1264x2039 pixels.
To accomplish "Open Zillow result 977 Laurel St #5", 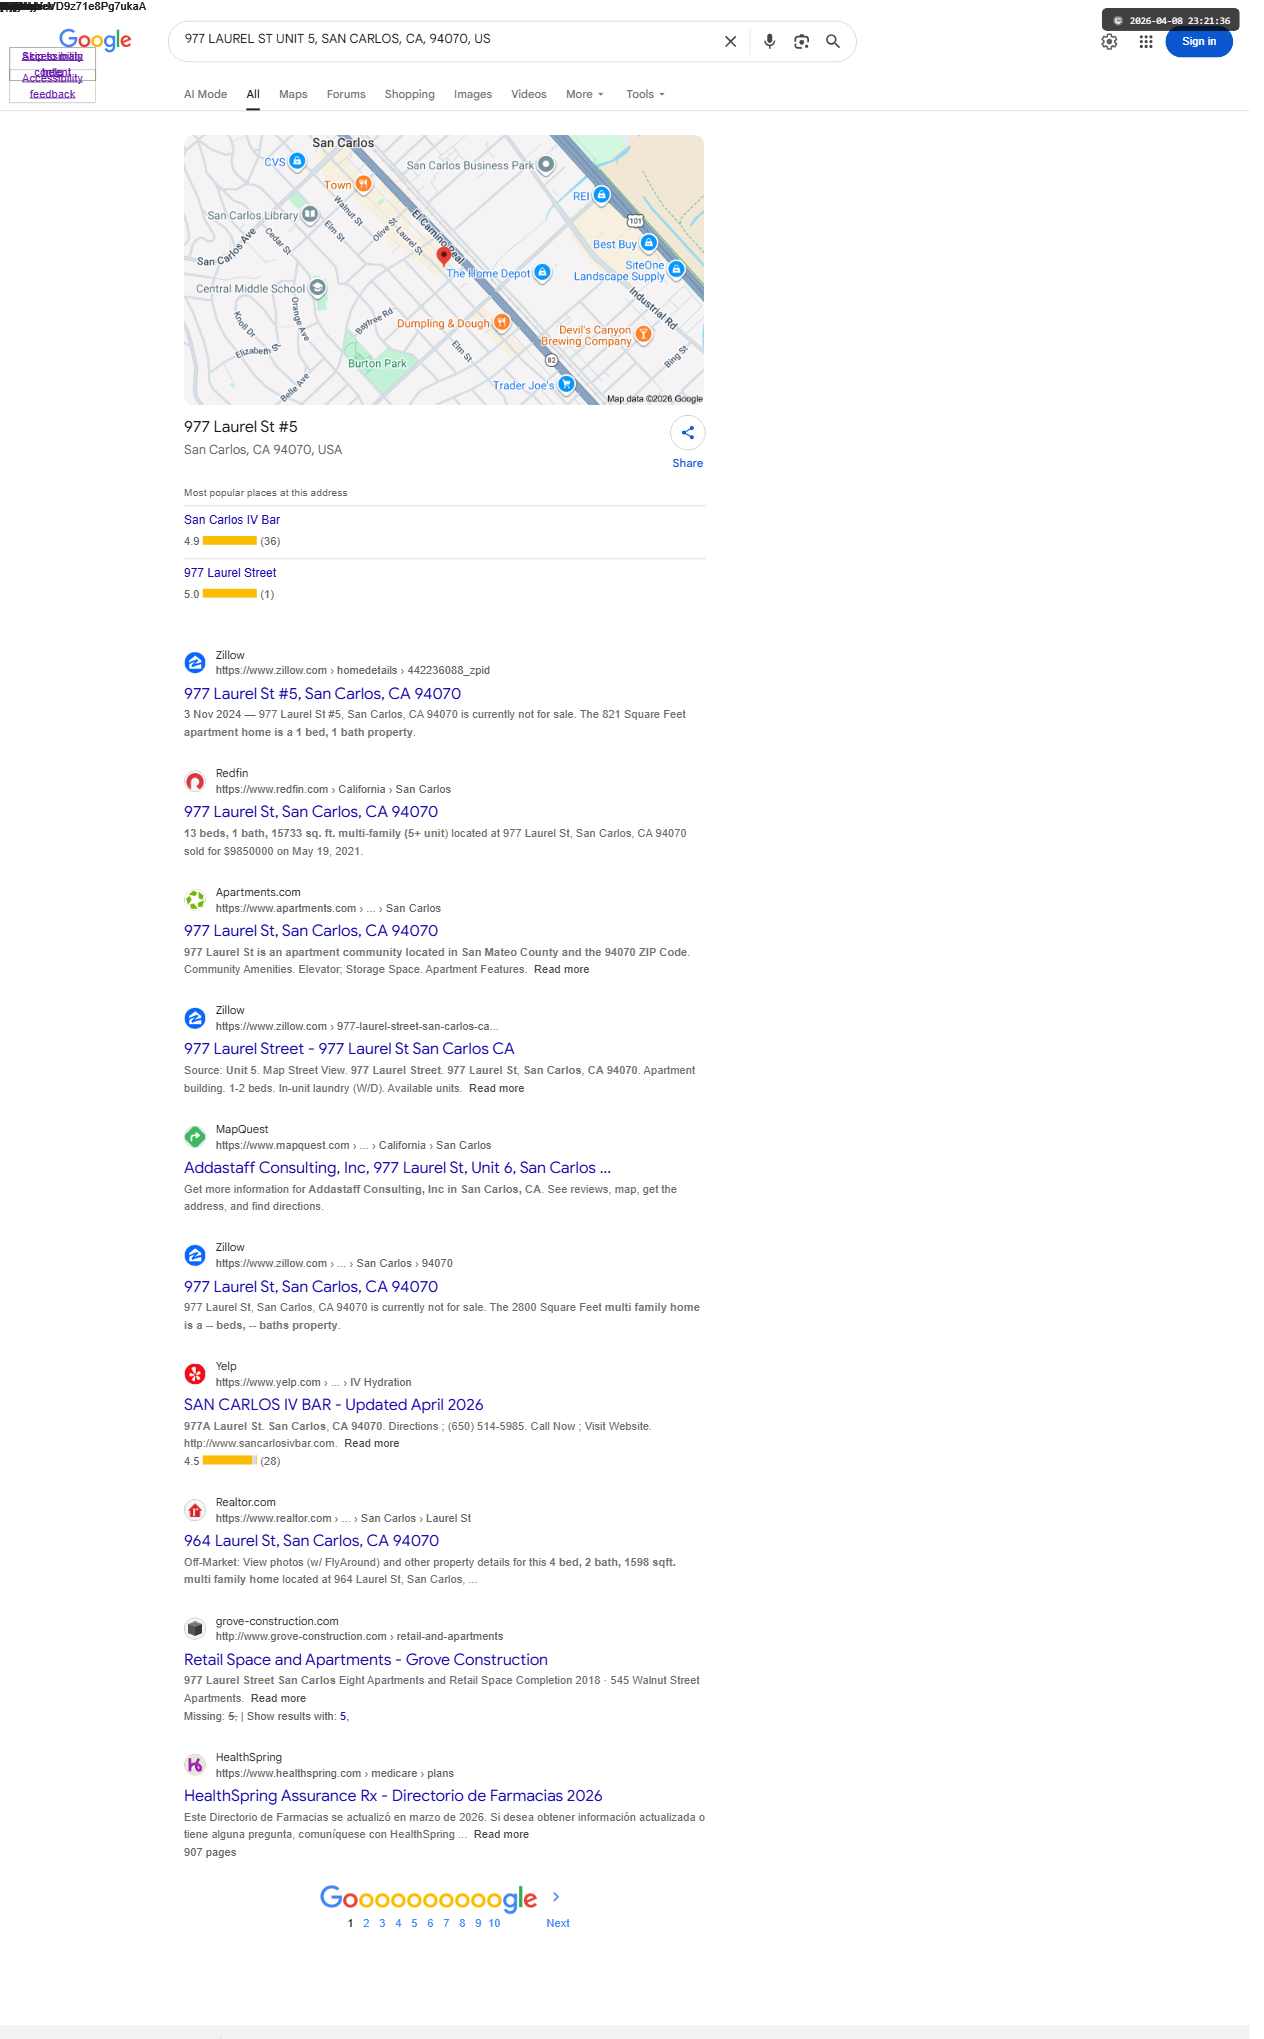I will point(322,693).
